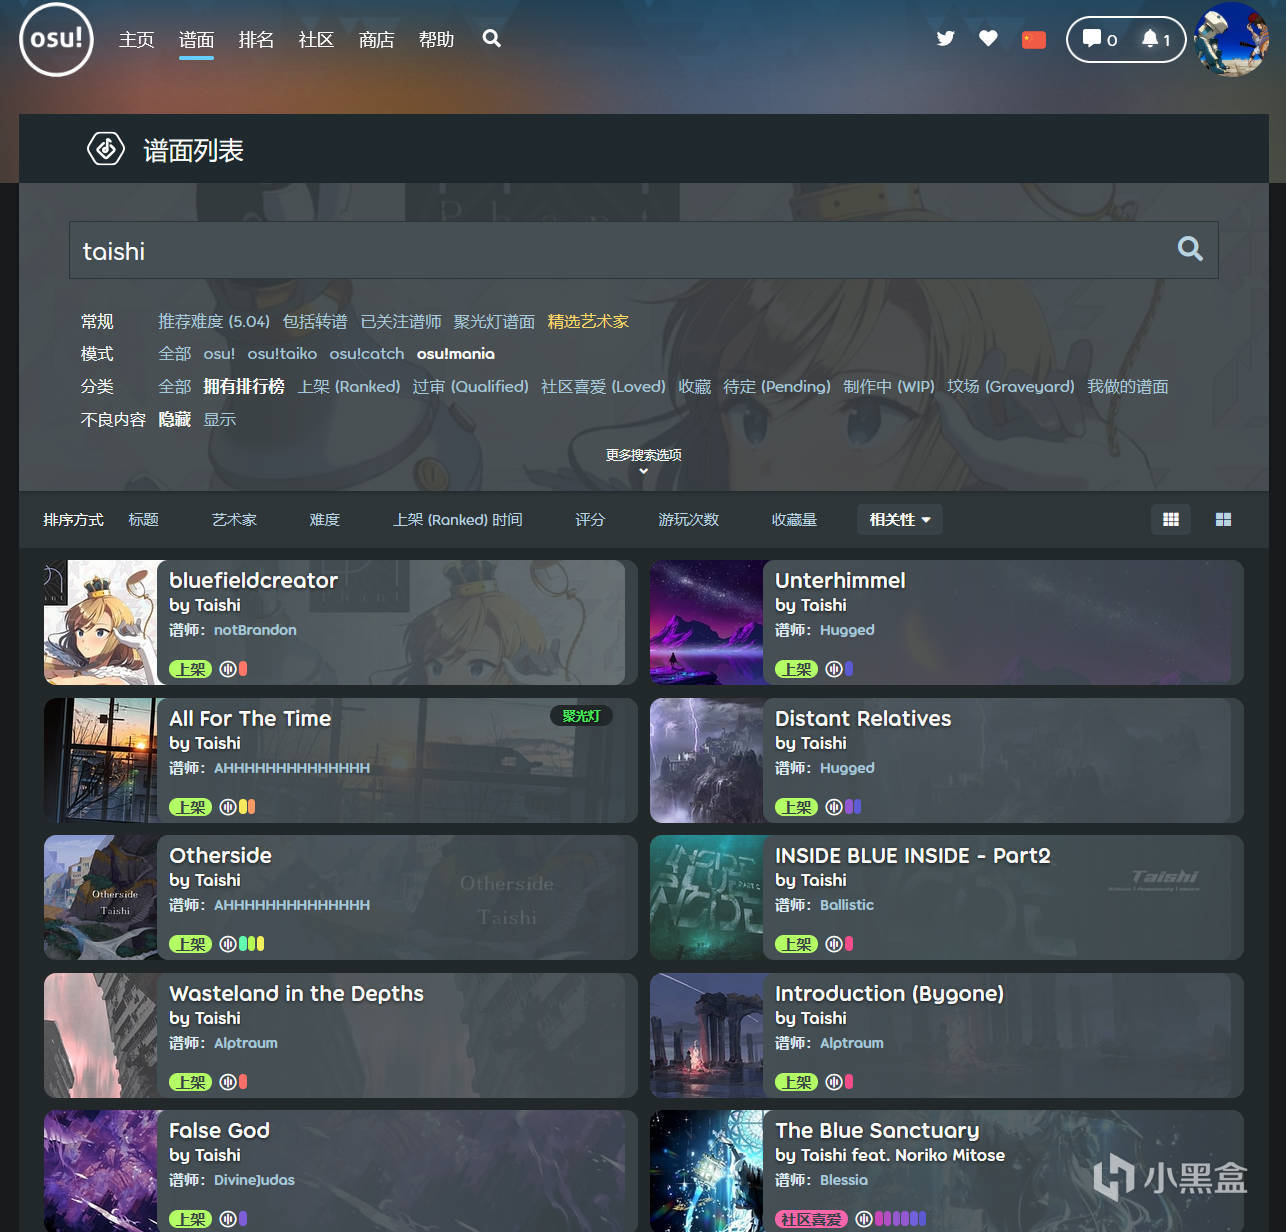Sort by 标题

coord(144,519)
